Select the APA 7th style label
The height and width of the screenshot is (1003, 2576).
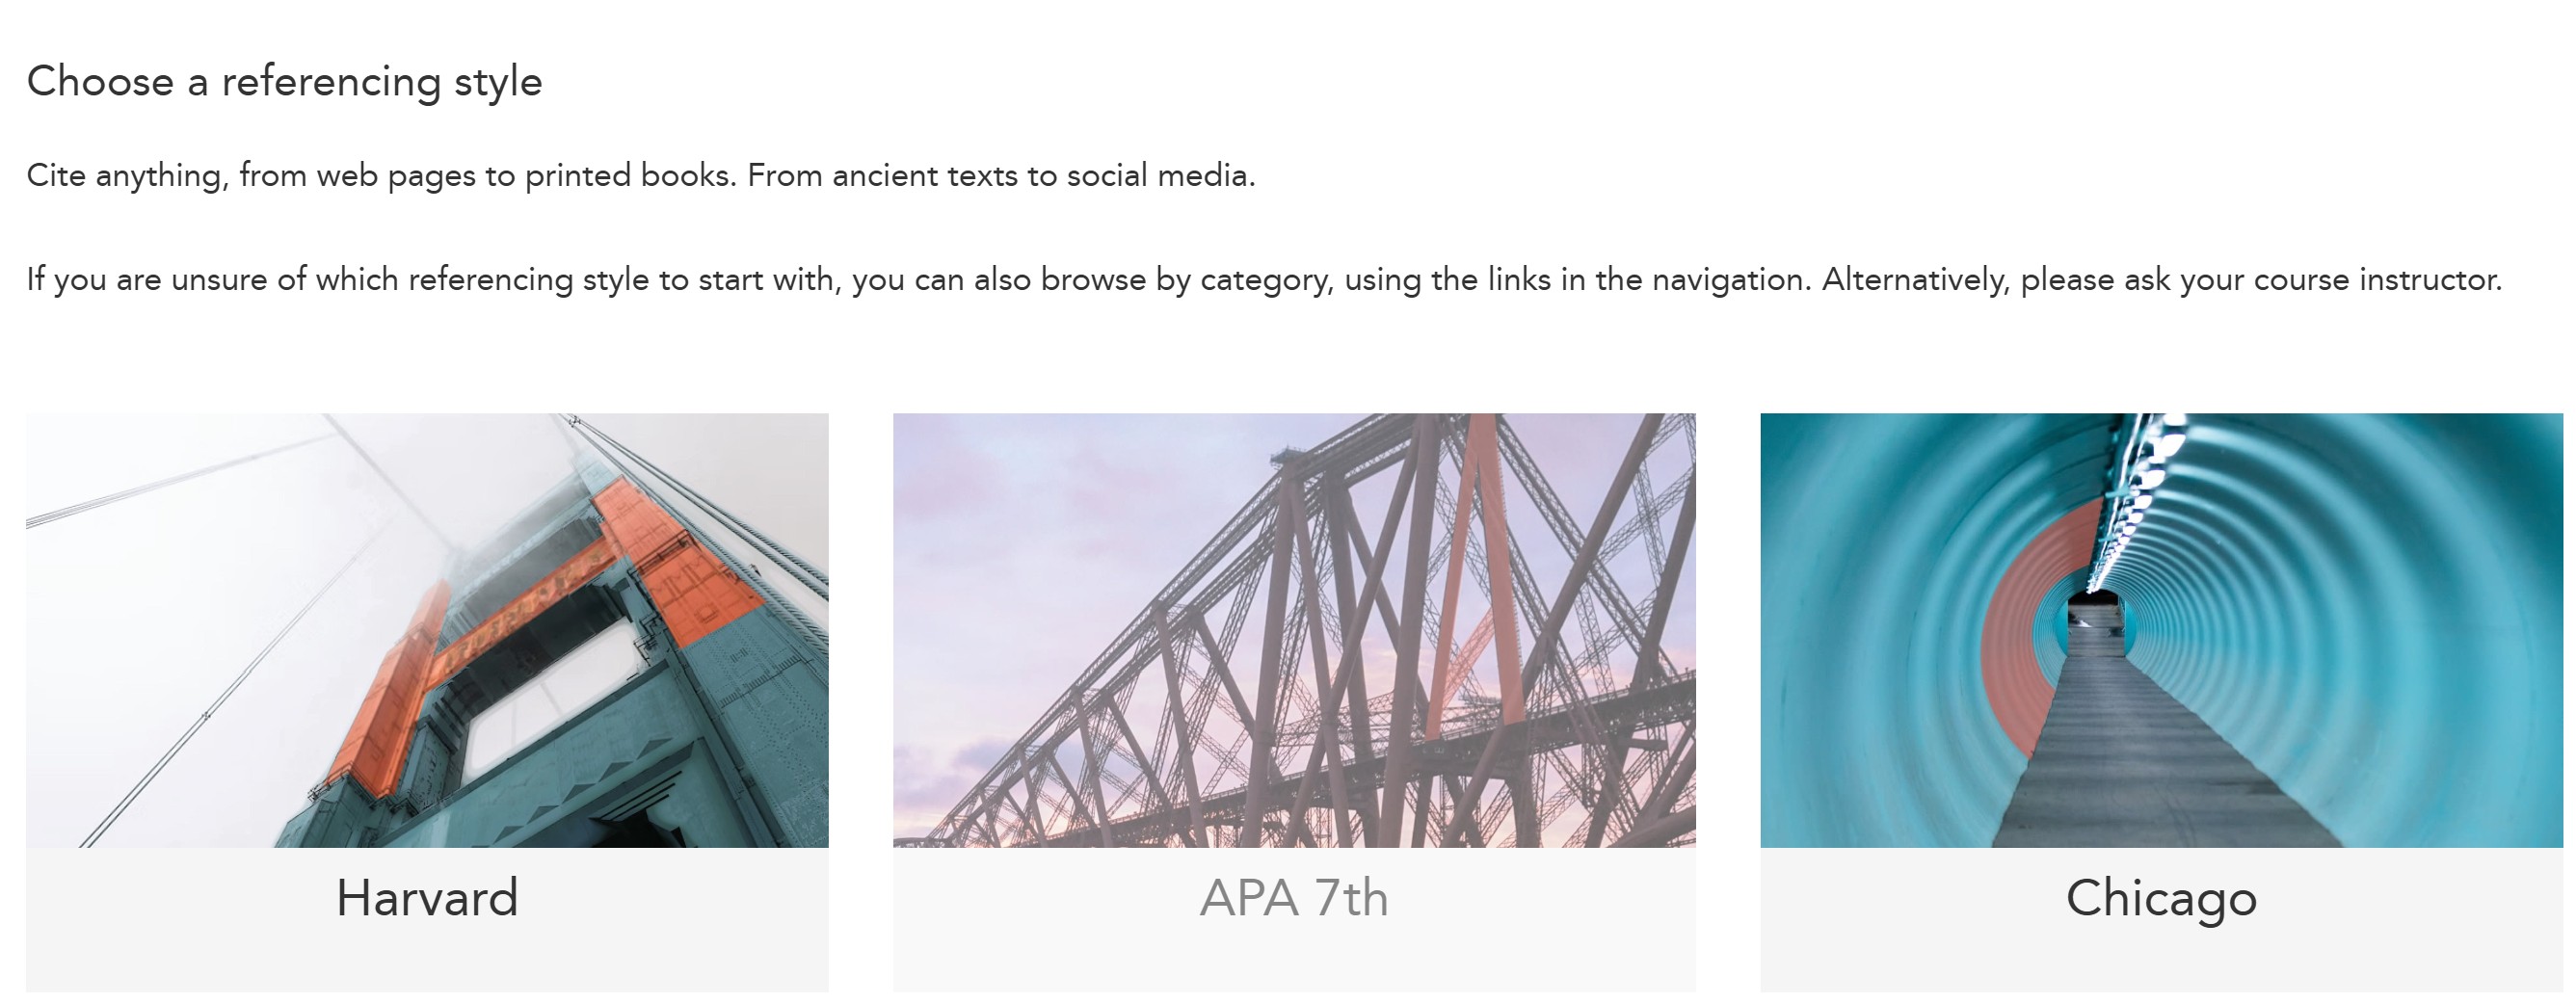(1294, 897)
